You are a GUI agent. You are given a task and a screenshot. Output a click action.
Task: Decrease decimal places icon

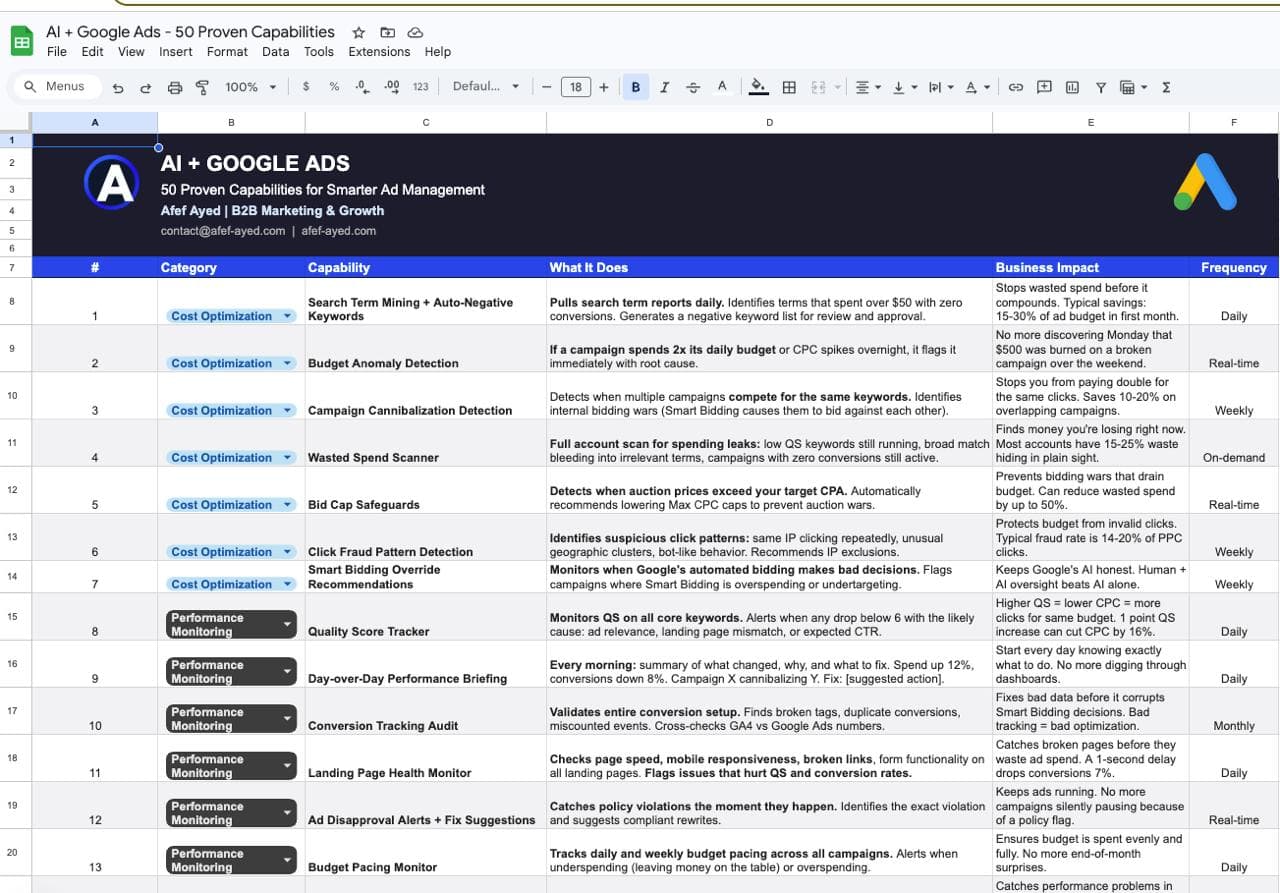pyautogui.click(x=361, y=87)
